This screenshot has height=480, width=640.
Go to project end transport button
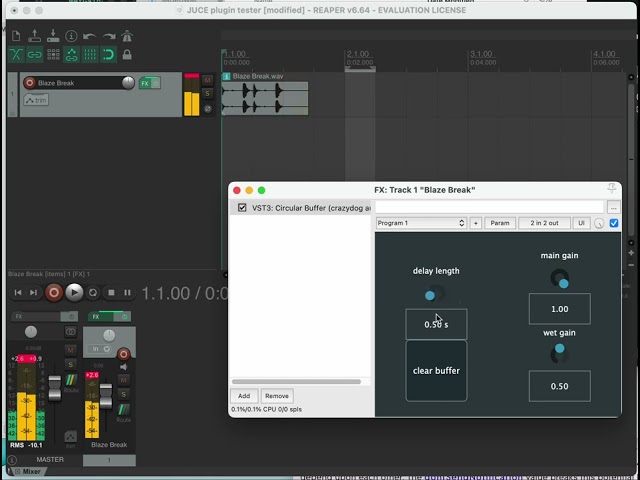click(x=33, y=292)
